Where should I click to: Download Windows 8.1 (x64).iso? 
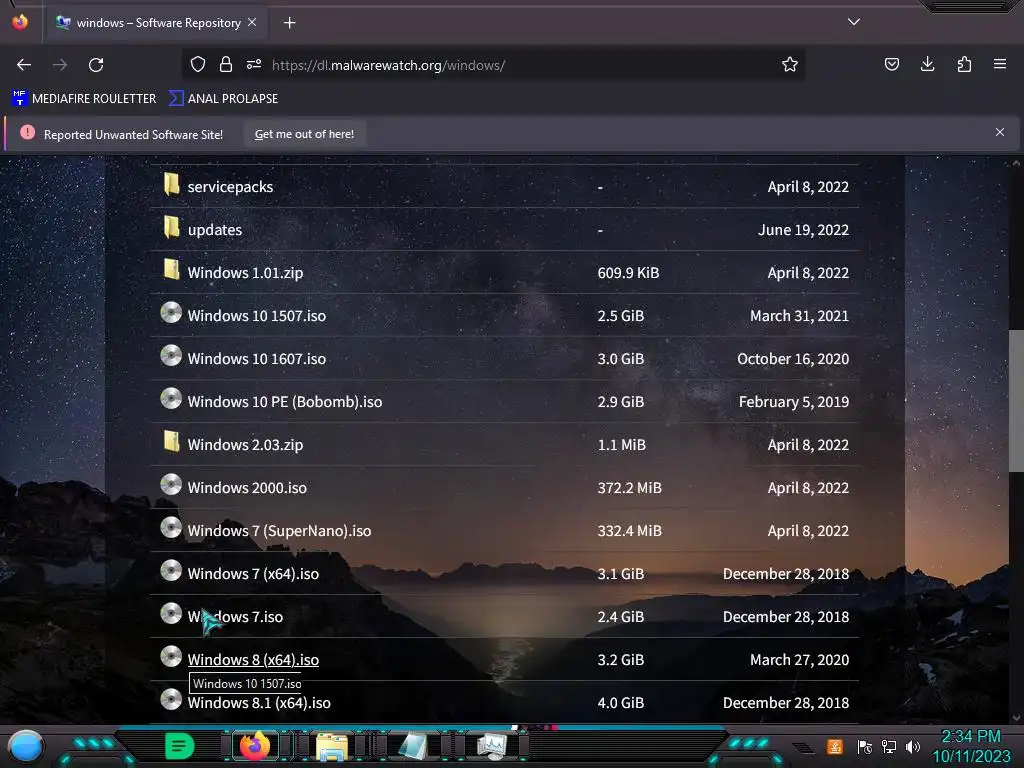coord(259,703)
